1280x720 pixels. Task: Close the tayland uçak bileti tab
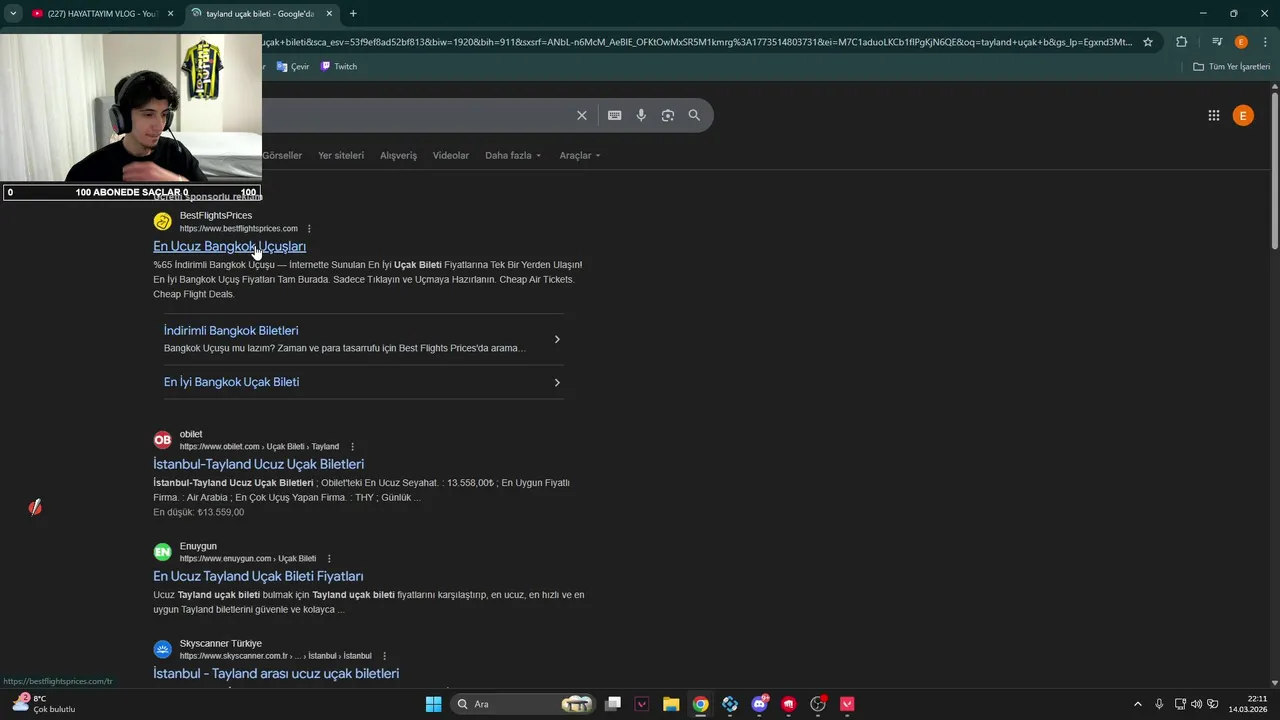(328, 14)
